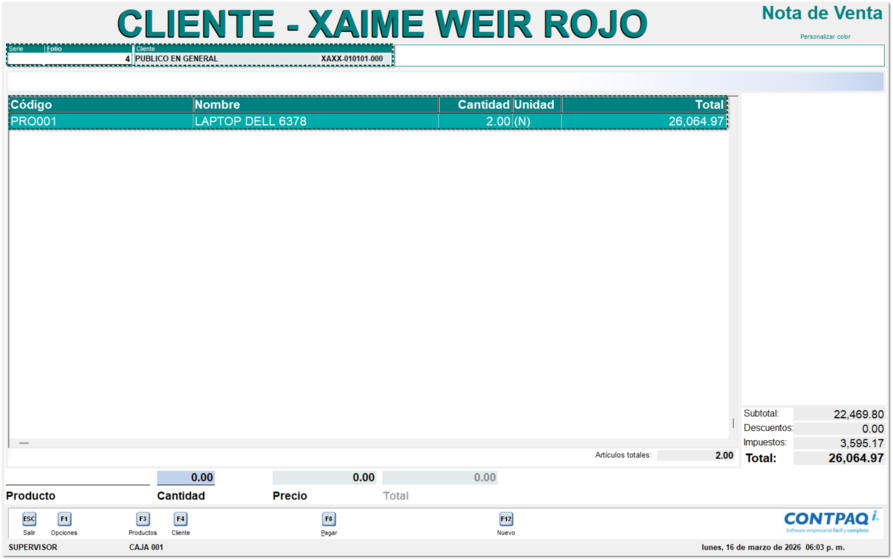The image size is (893, 560).
Task: Click the Cantidad column header
Action: 476,105
